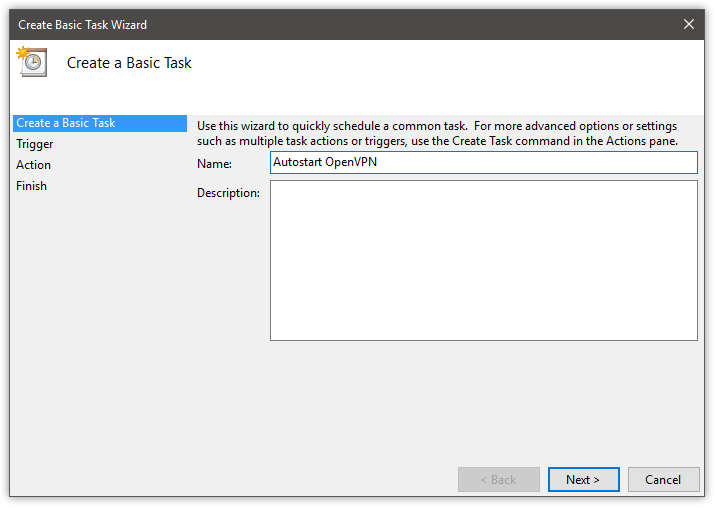Click the Create Basic Task Wizard title bar text
The height and width of the screenshot is (507, 715).
tap(83, 25)
